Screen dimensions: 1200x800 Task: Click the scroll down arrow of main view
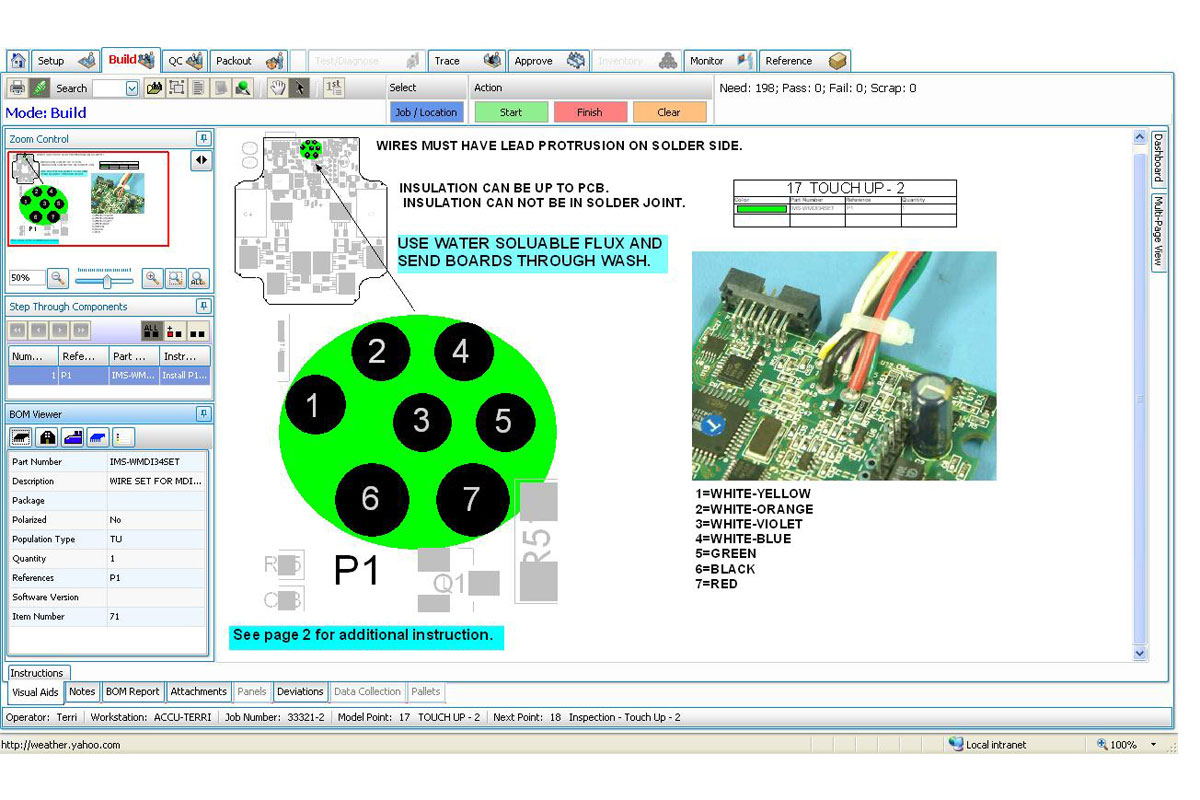click(1139, 654)
